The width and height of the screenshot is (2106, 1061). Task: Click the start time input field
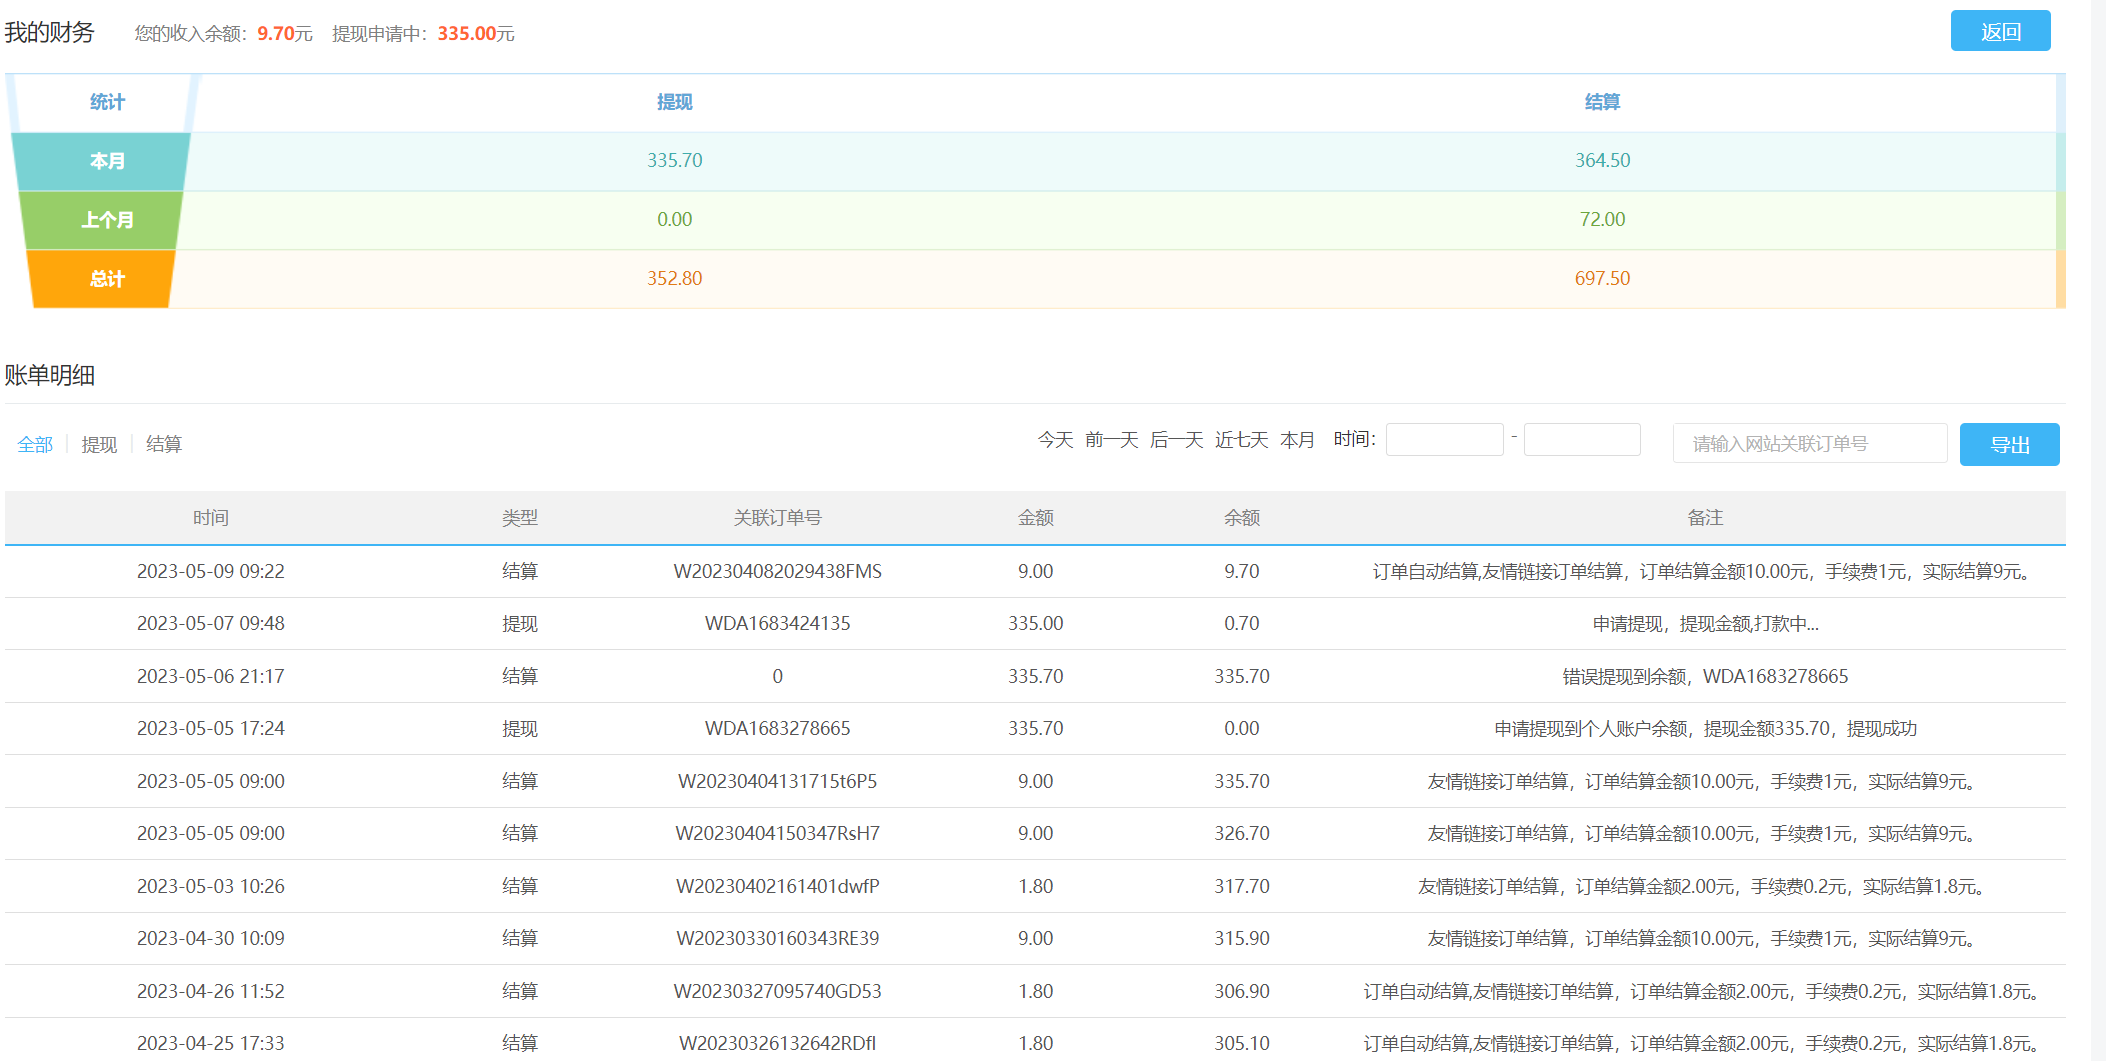click(1444, 440)
